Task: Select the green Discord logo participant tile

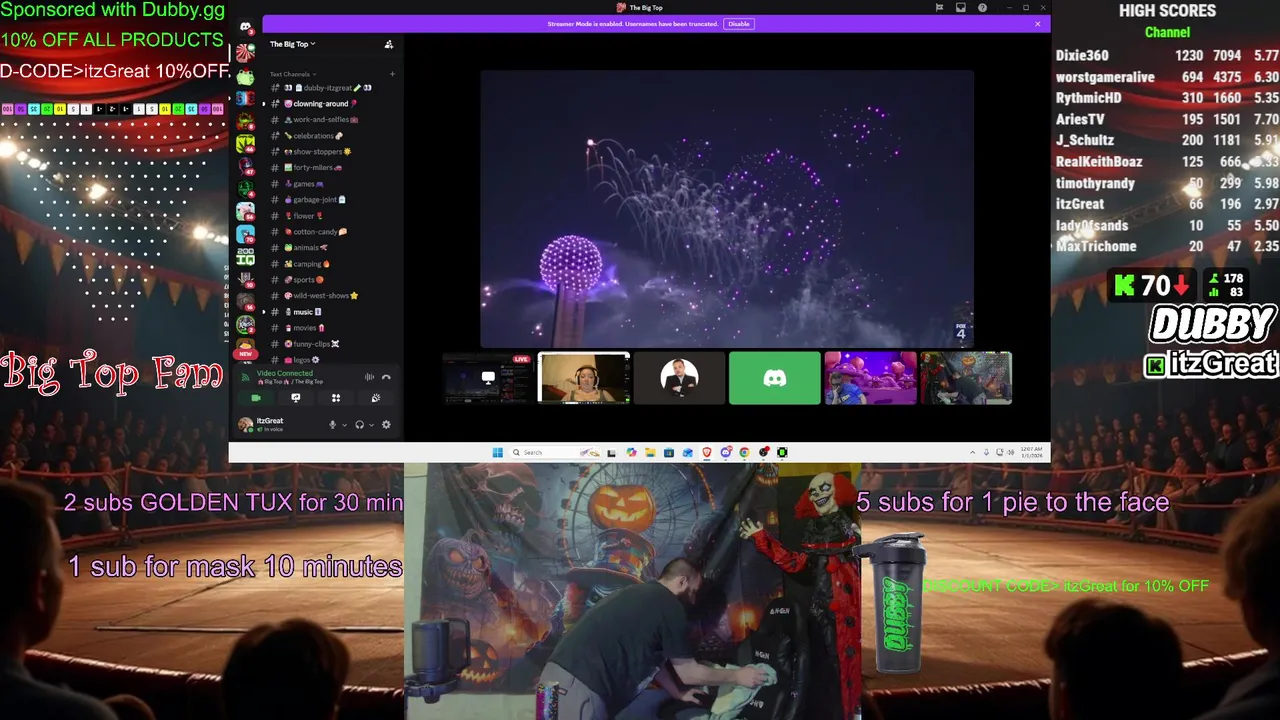Action: [775, 378]
